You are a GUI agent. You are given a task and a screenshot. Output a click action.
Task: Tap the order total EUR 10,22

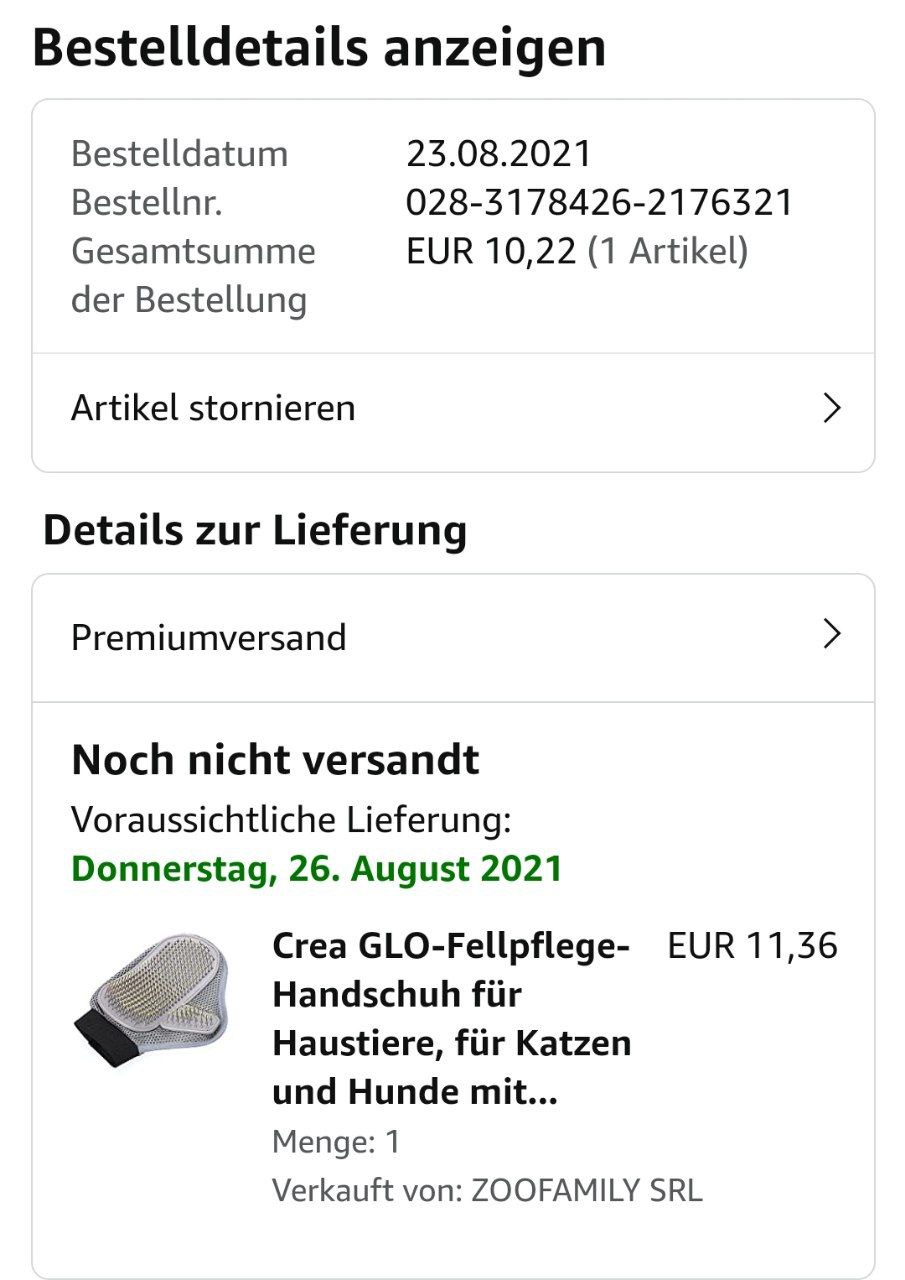(x=491, y=251)
